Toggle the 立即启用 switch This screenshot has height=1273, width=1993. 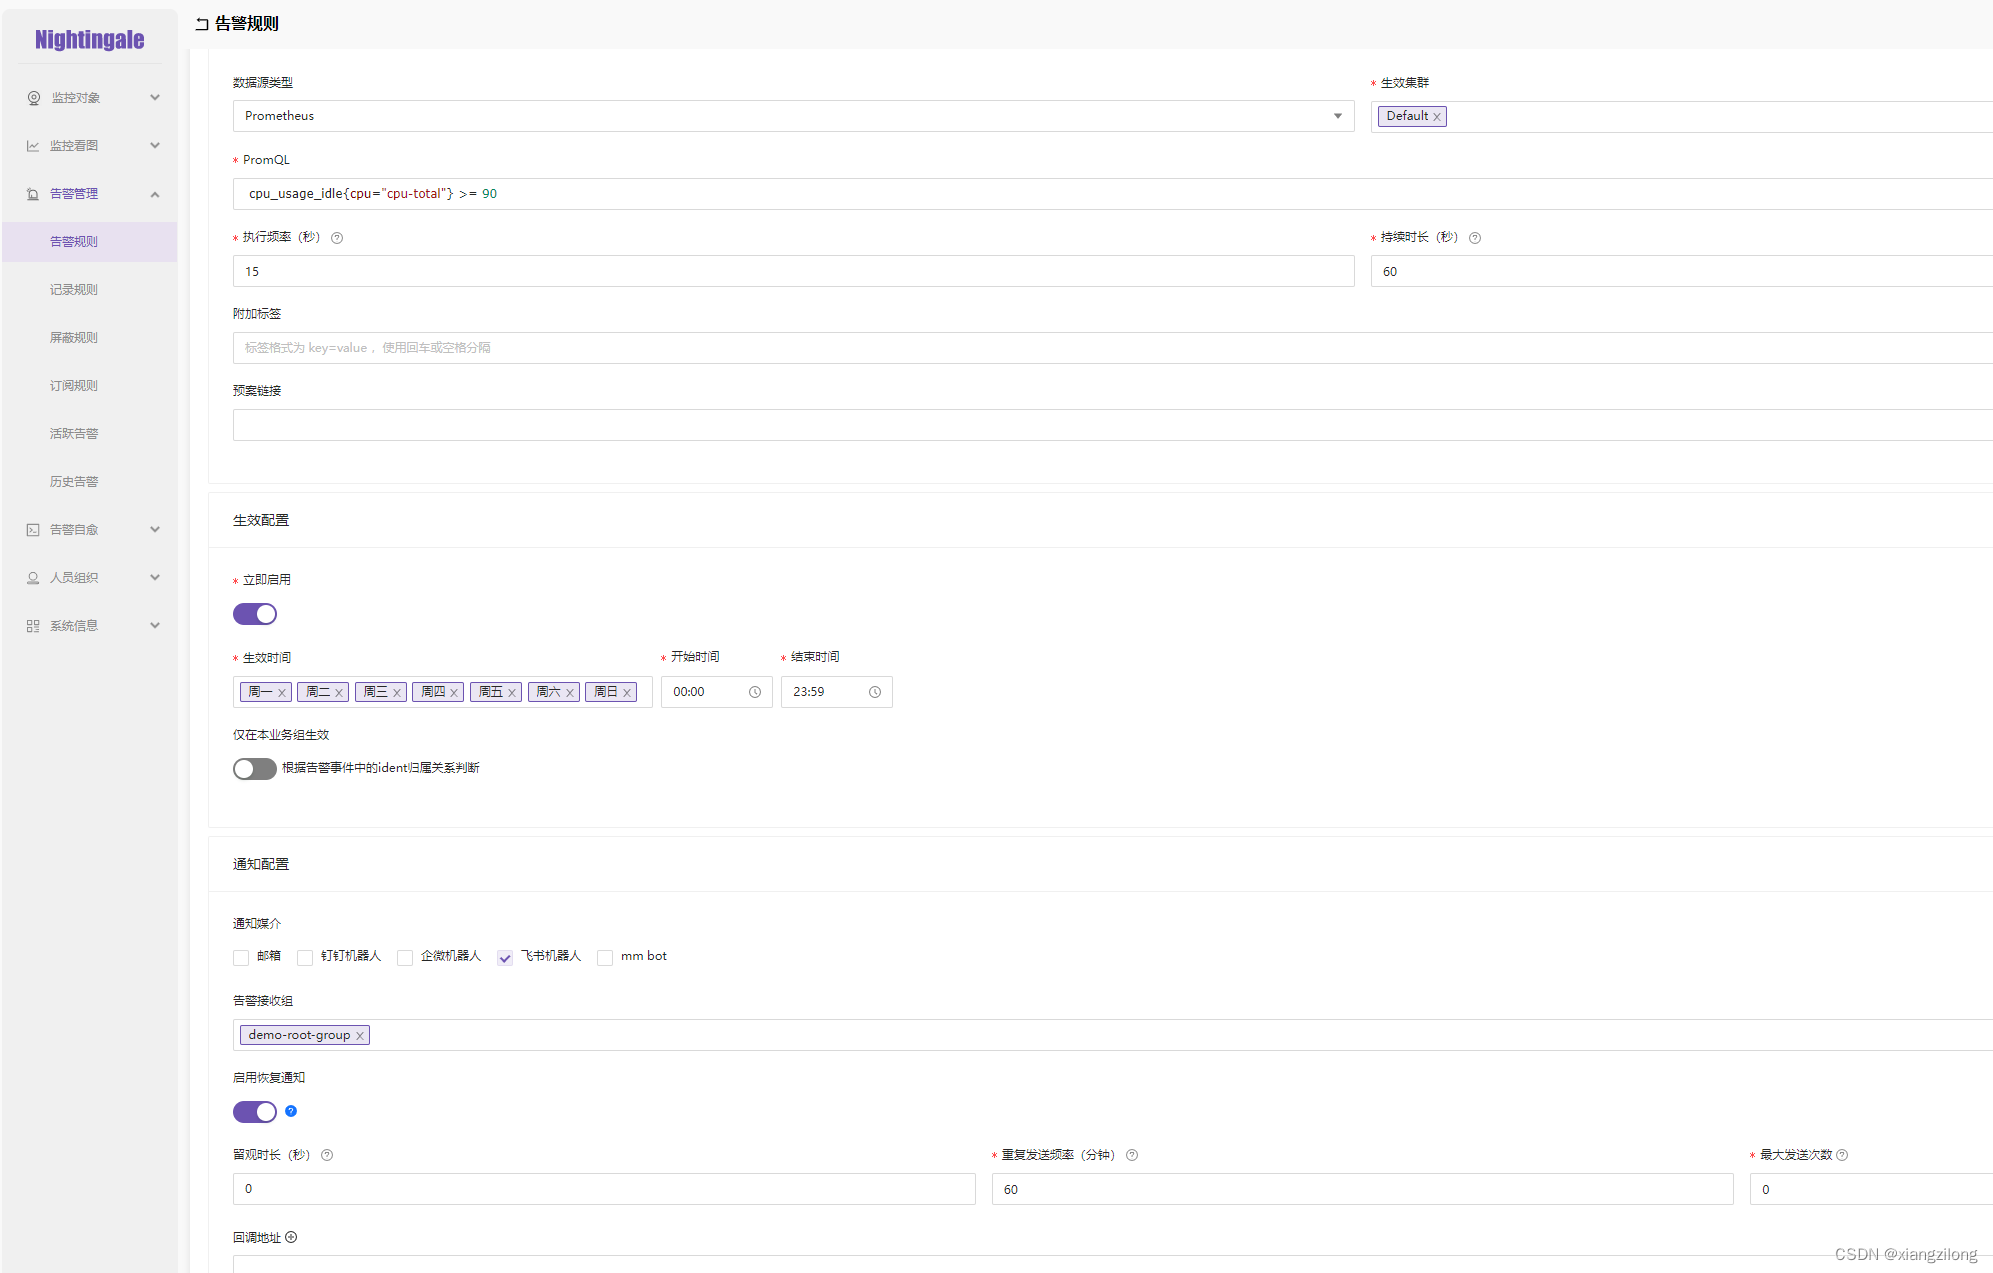tap(255, 614)
